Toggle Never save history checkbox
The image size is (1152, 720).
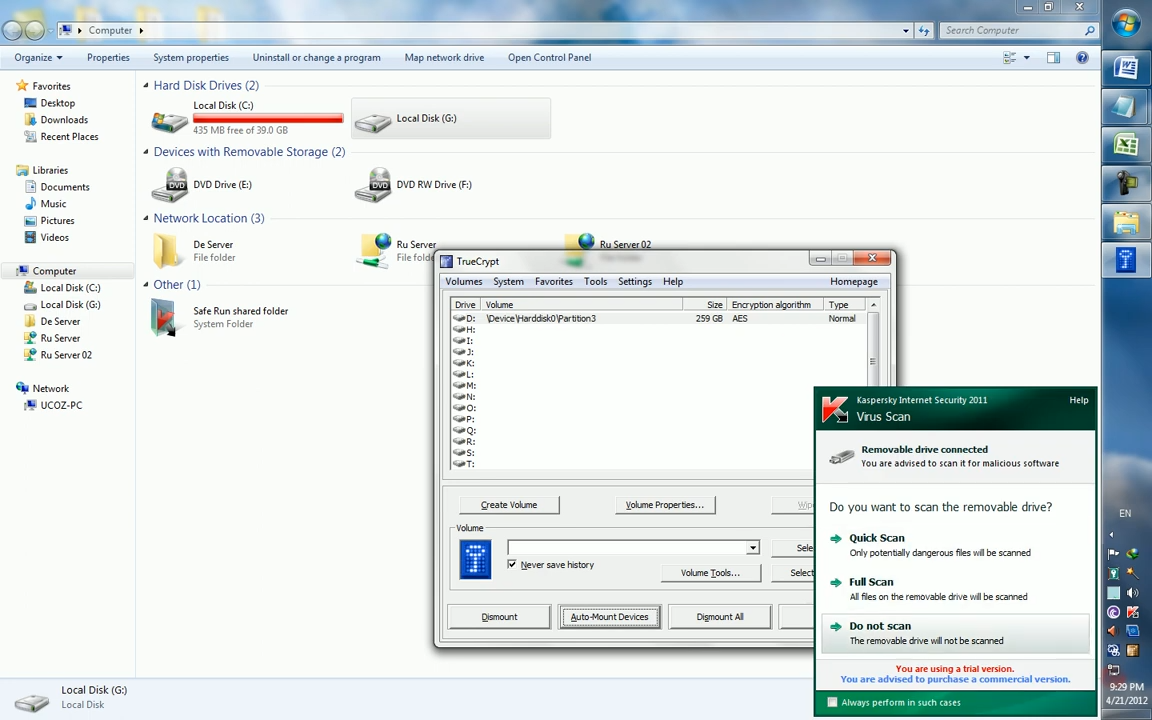click(511, 564)
